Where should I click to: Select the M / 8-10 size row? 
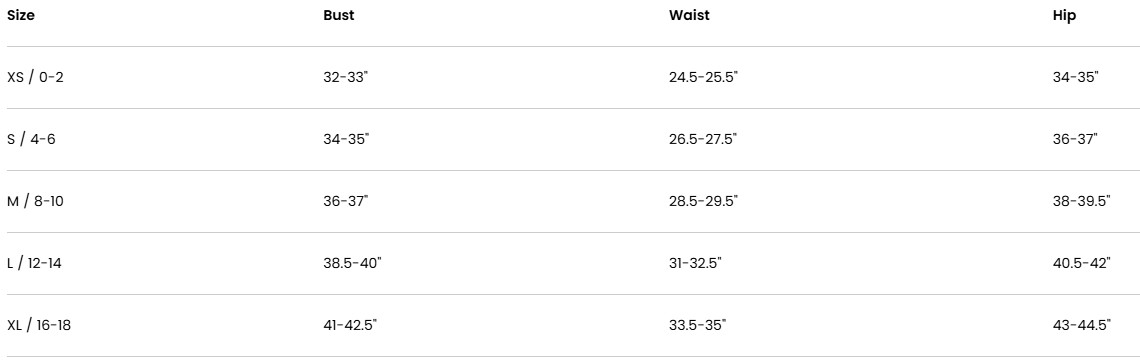click(570, 202)
